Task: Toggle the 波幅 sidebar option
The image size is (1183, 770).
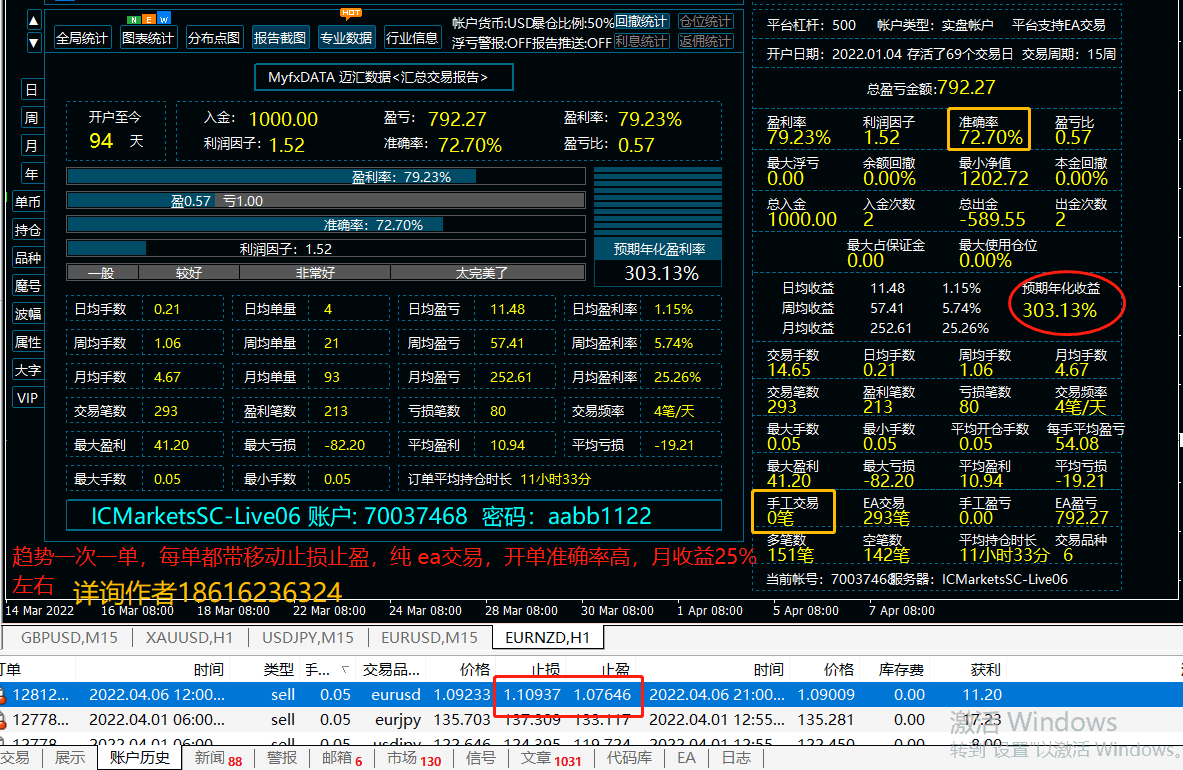Action: (28, 314)
